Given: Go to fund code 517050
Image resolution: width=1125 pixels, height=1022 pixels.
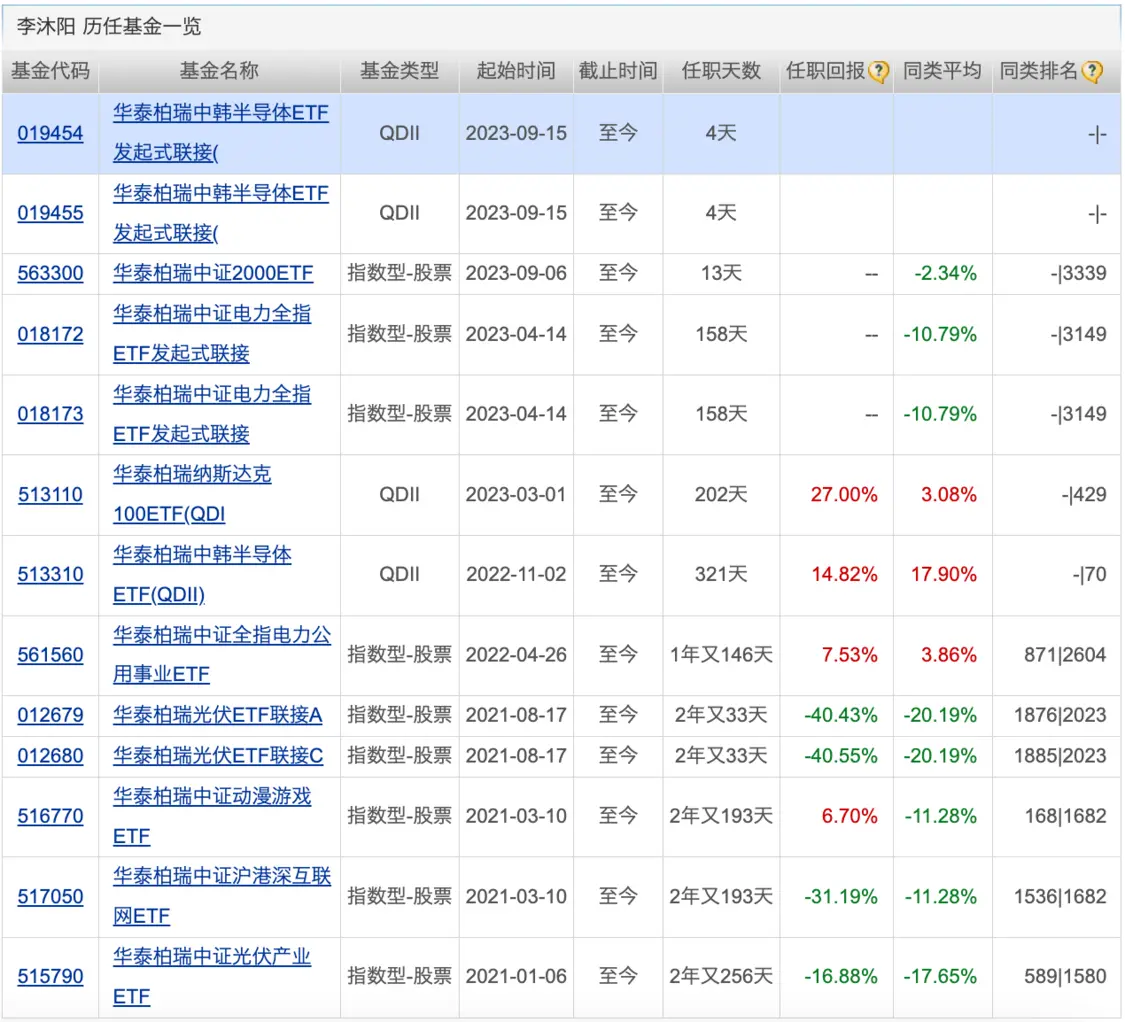Looking at the screenshot, I should [50, 896].
